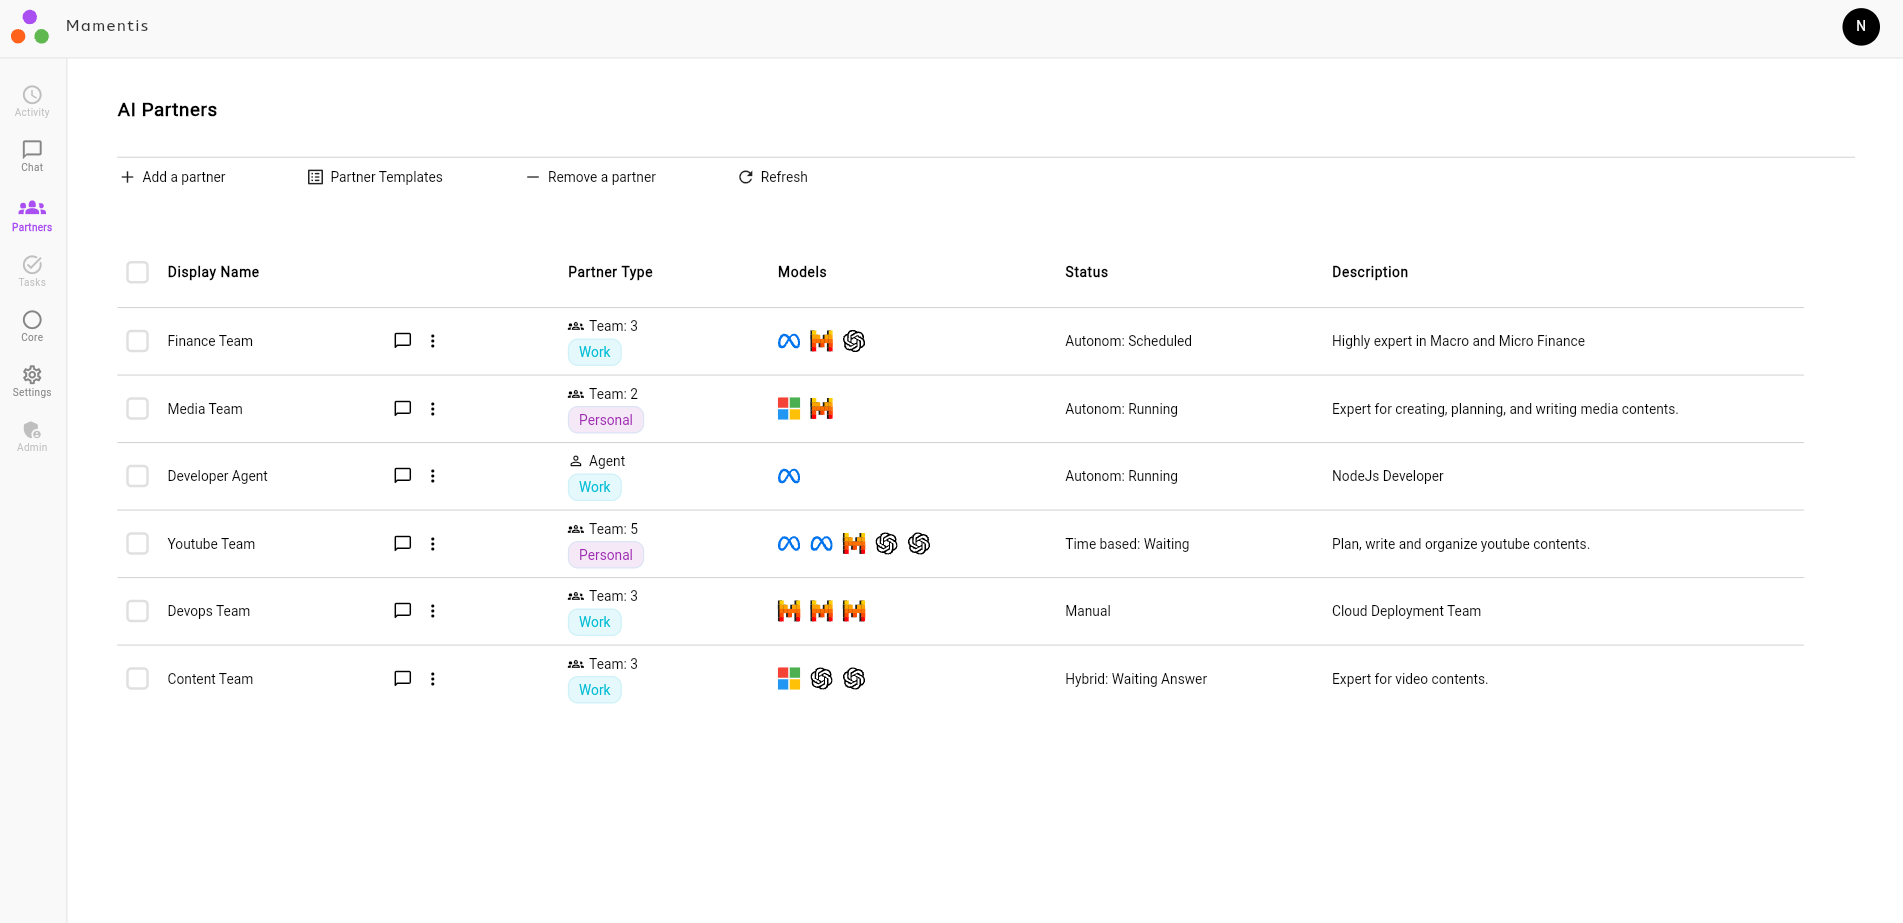
Task: Open Partner Templates
Action: [x=375, y=177]
